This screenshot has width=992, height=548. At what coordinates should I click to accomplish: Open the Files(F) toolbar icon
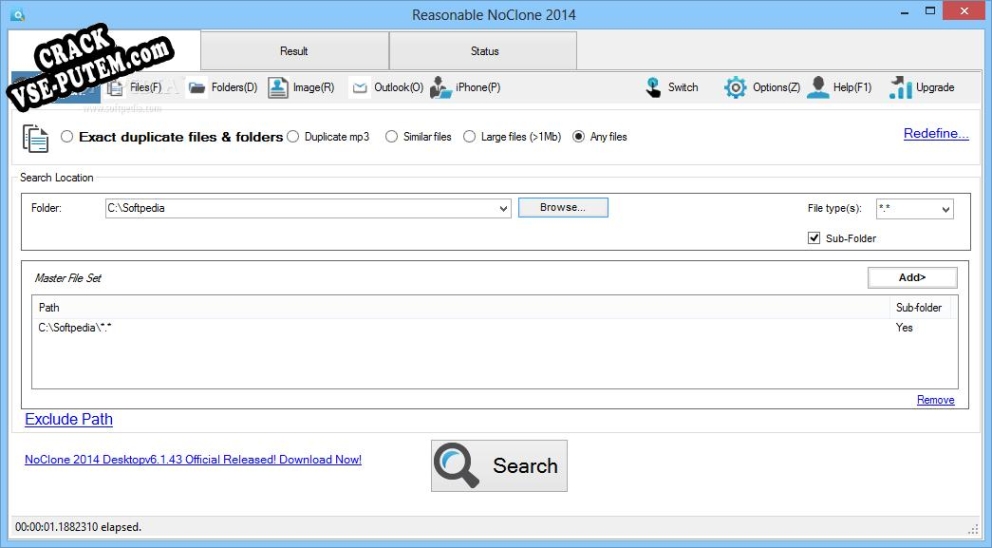[115, 88]
